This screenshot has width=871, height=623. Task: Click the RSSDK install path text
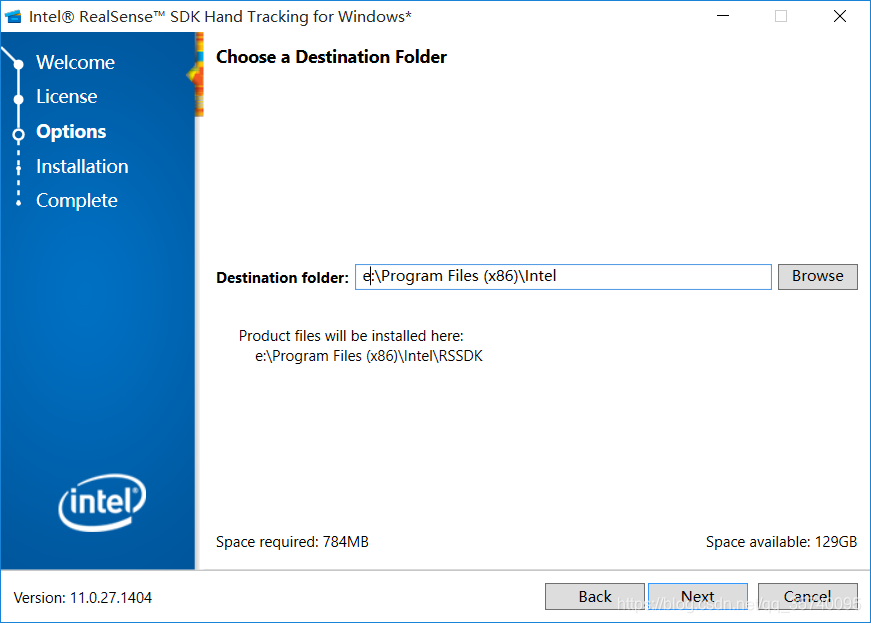click(x=369, y=356)
